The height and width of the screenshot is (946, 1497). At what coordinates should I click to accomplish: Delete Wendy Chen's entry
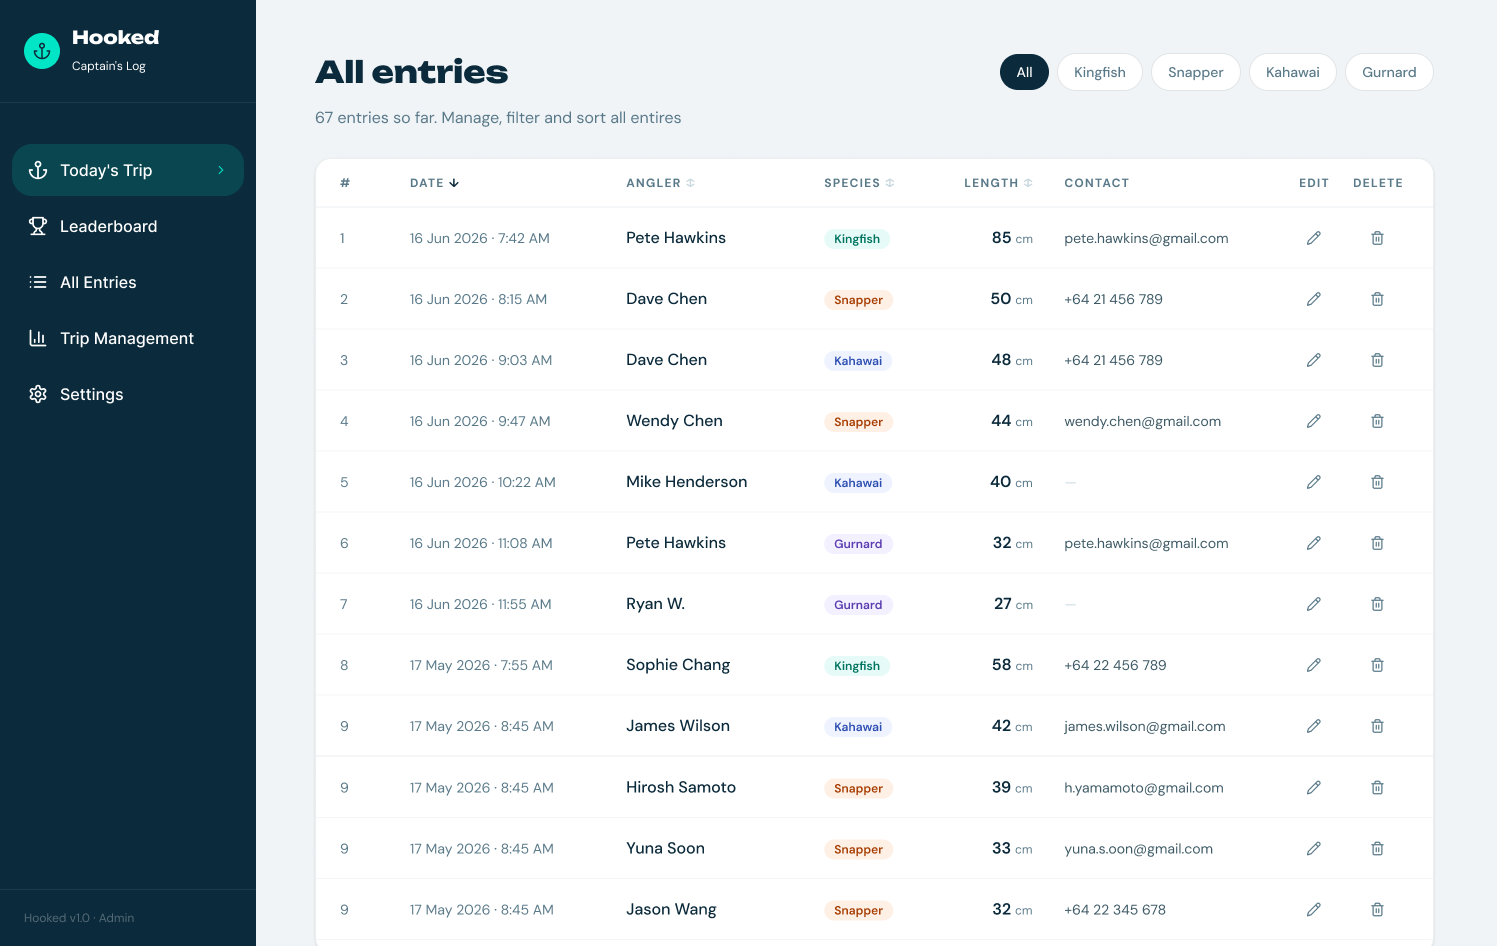[1377, 421]
